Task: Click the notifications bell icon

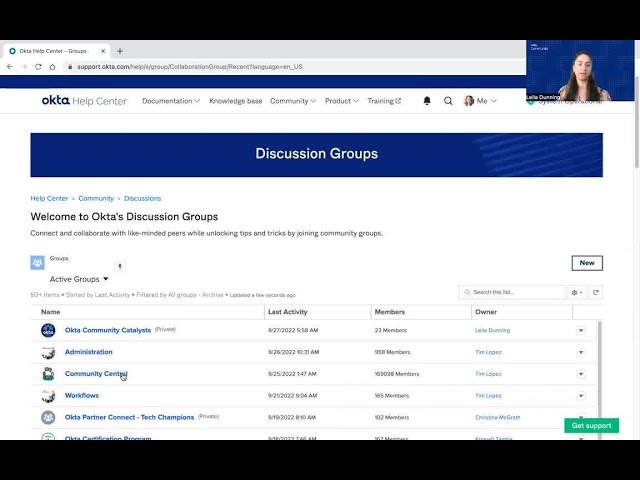Action: pos(427,101)
